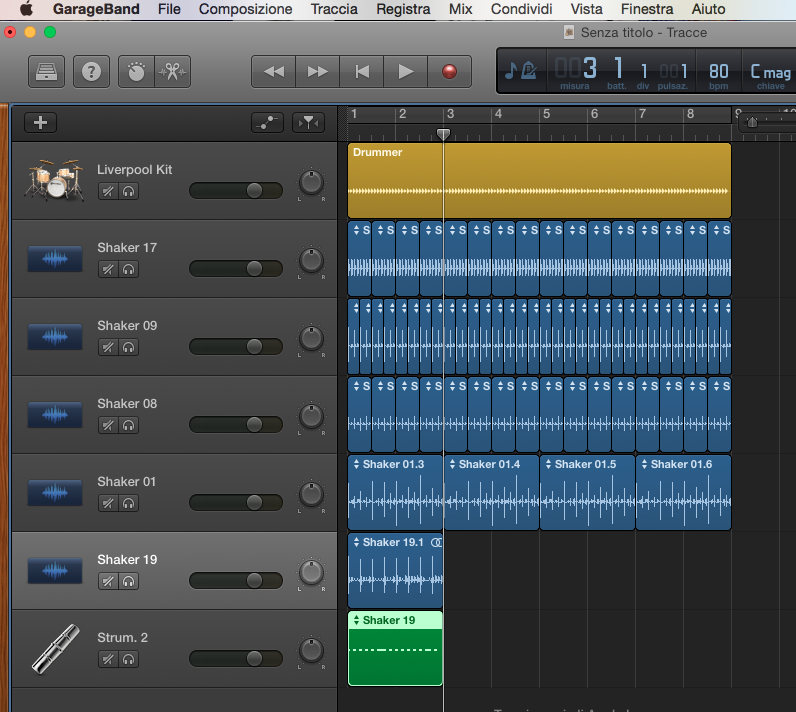
Task: Select the Shaker 17 track waveform icon
Action: click(55, 259)
